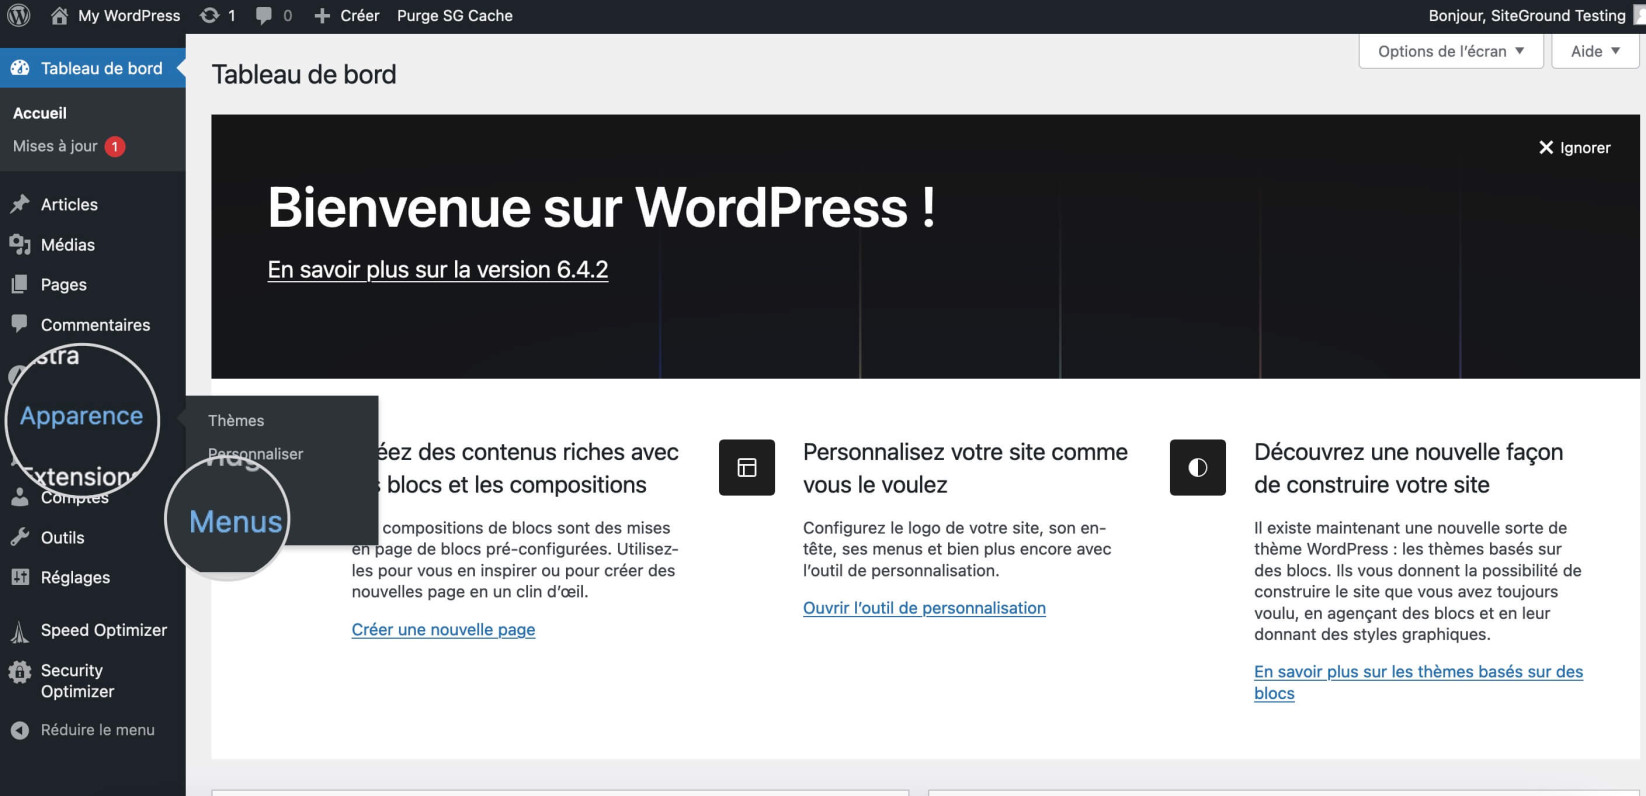Click the Comptes user icon

point(20,497)
